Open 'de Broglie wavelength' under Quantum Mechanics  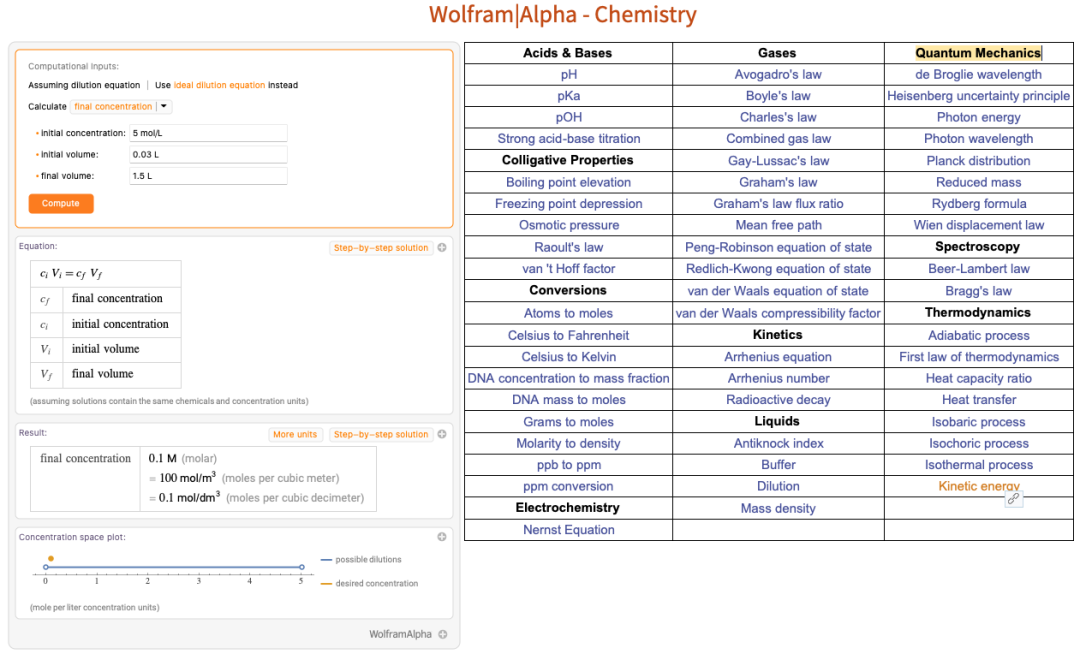tap(978, 74)
